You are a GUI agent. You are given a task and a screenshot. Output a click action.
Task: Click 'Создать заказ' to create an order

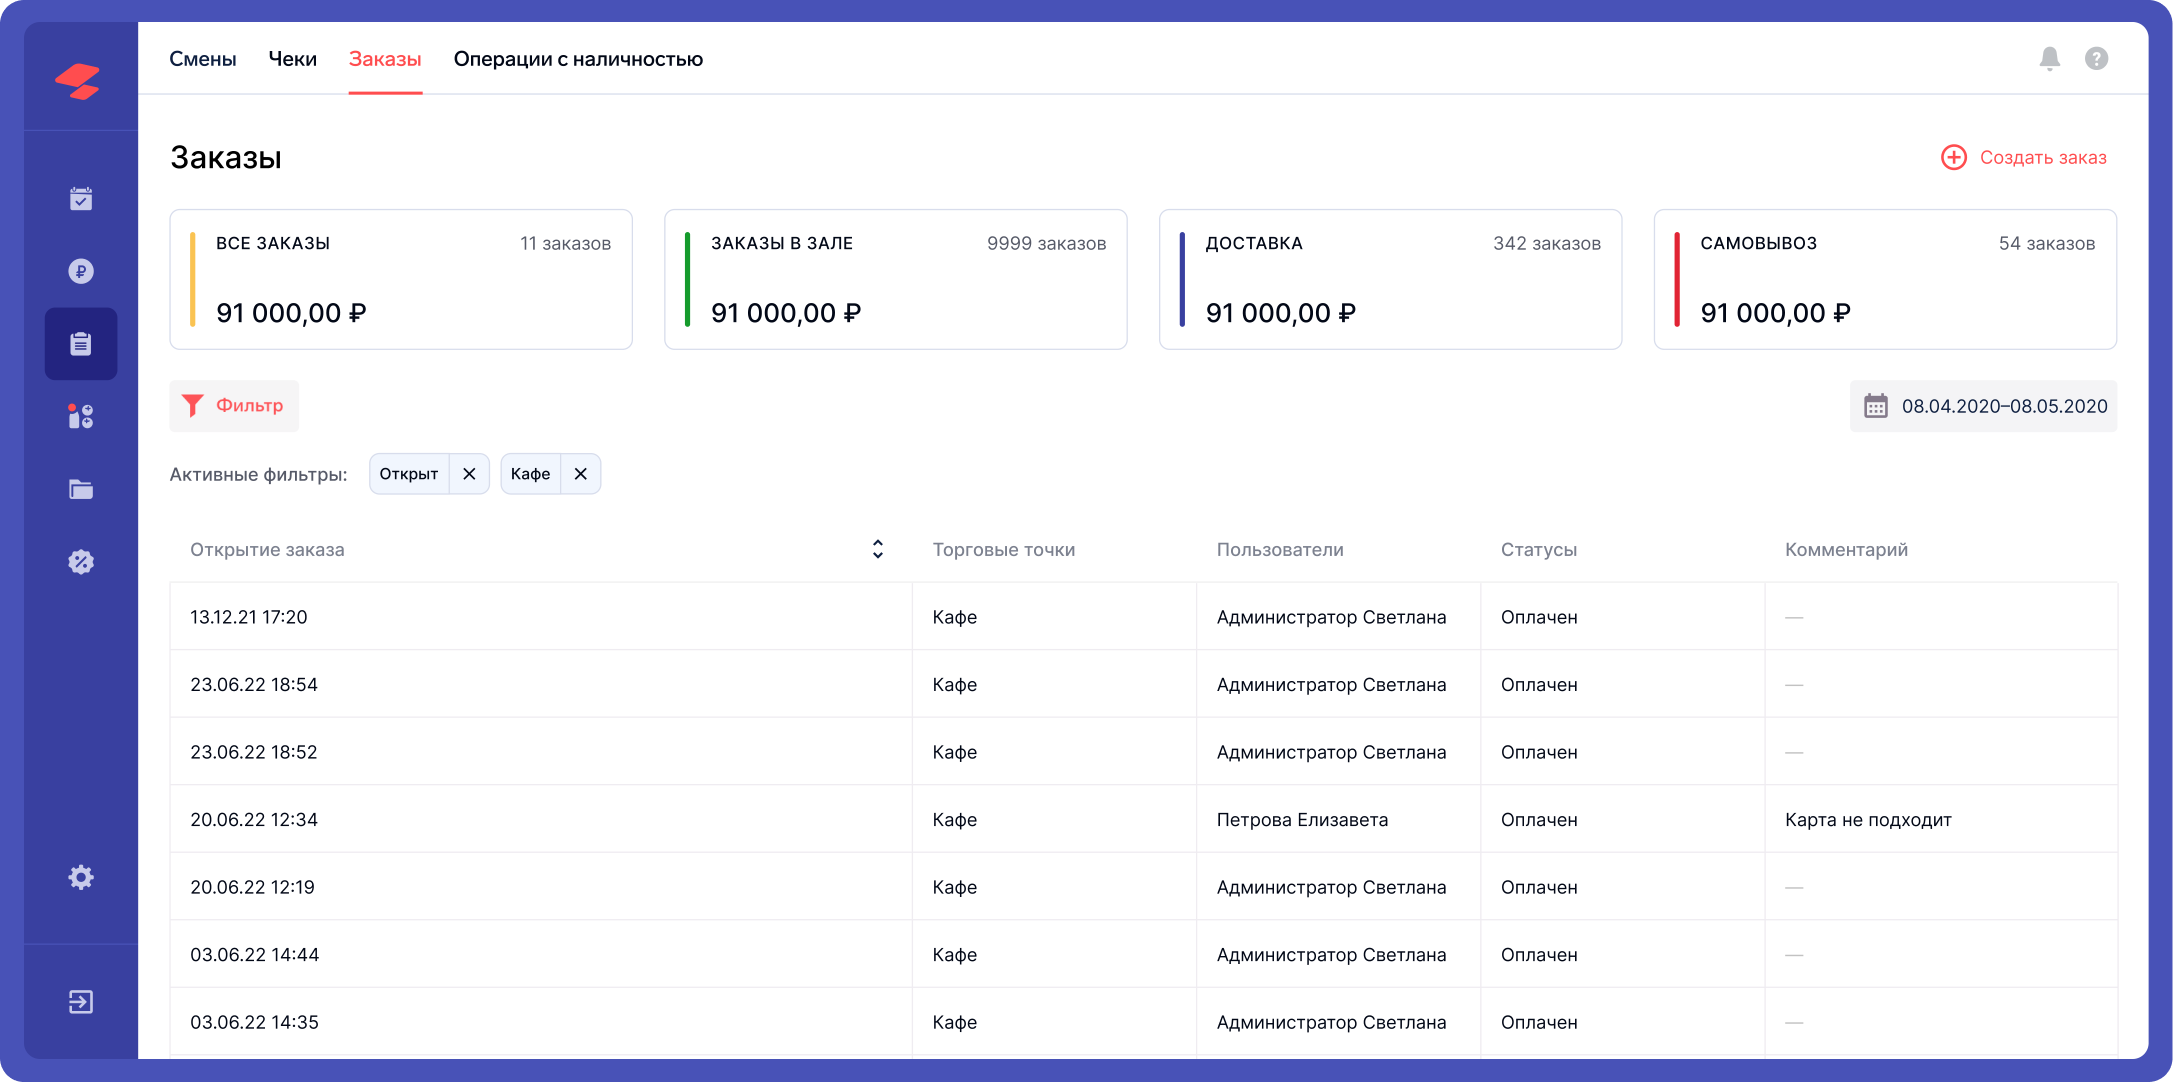click(2024, 157)
